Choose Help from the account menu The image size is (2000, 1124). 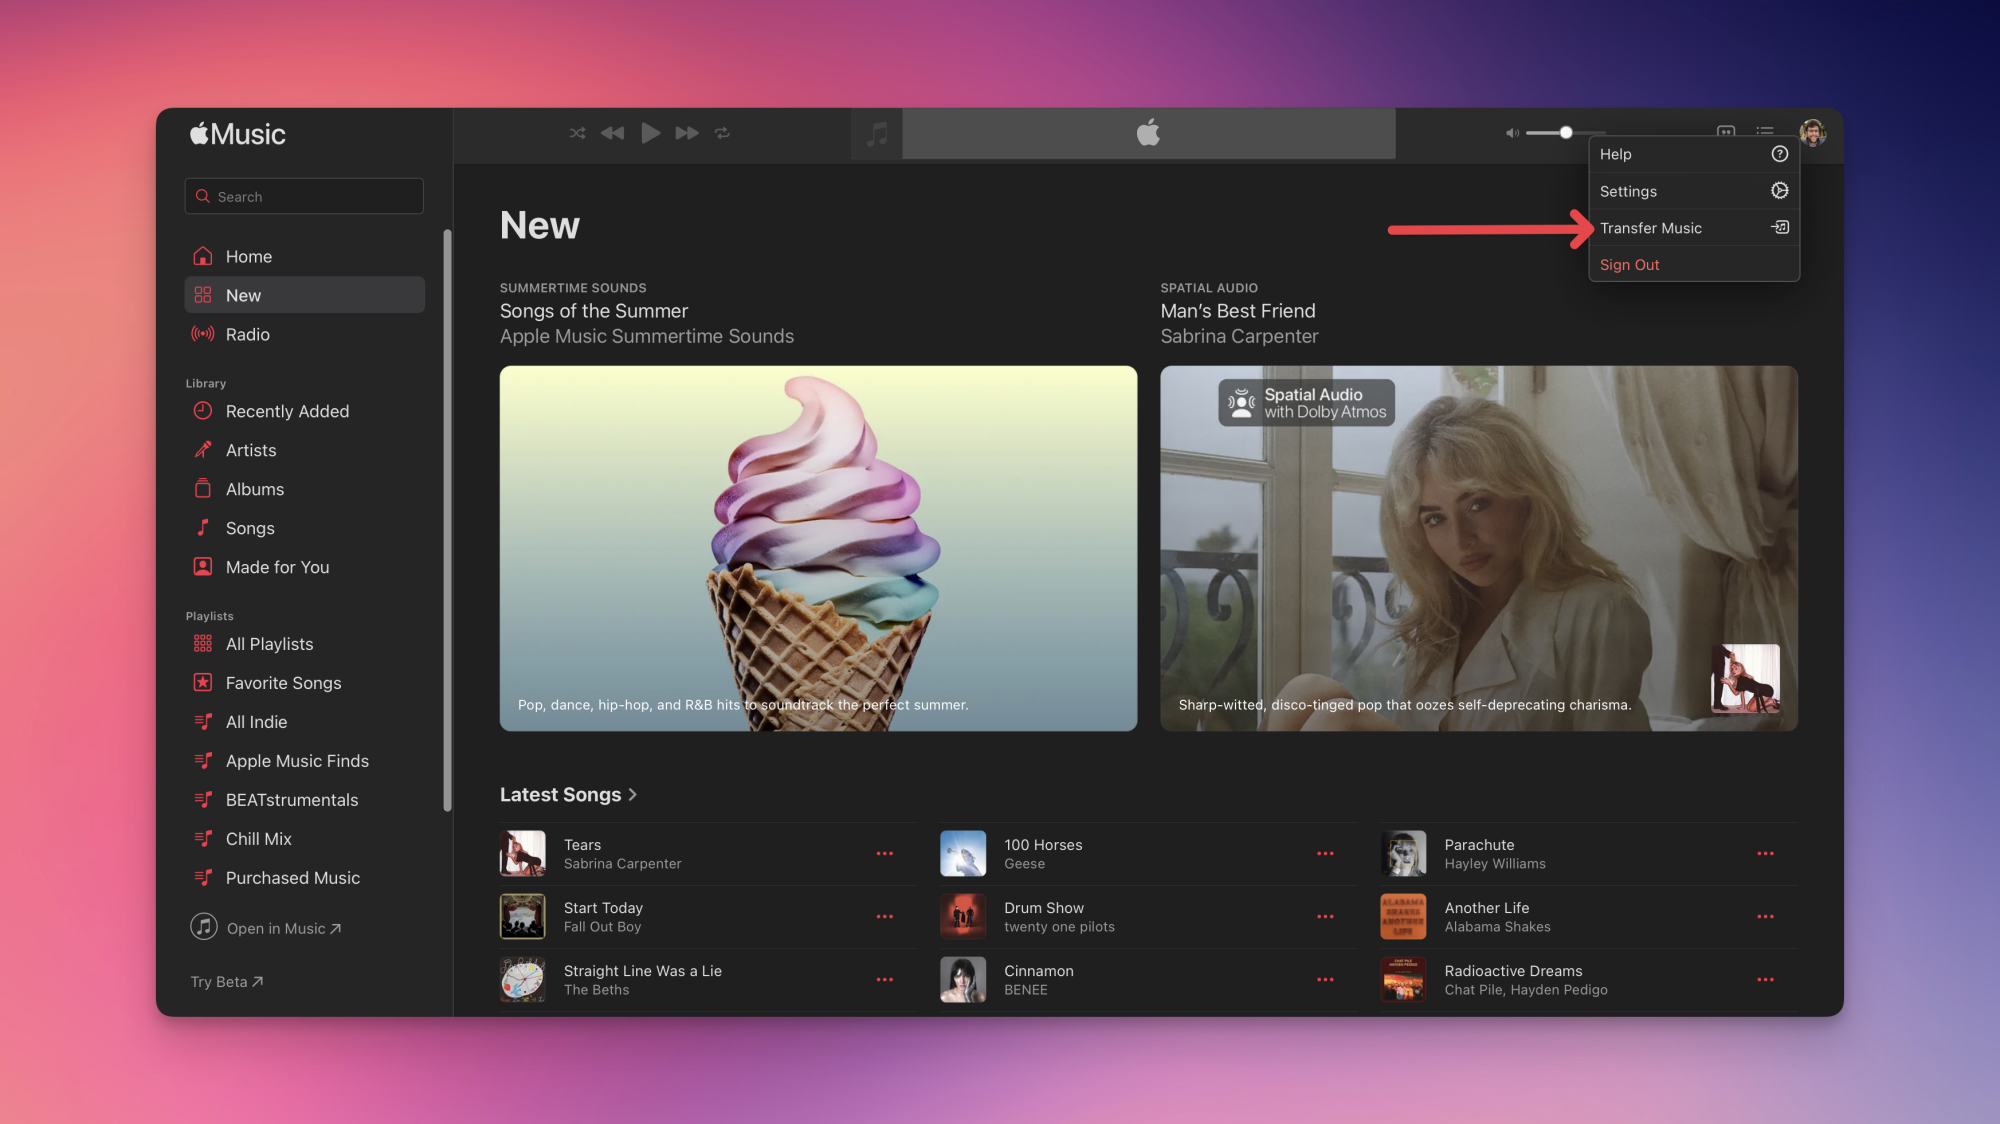[x=1694, y=154]
